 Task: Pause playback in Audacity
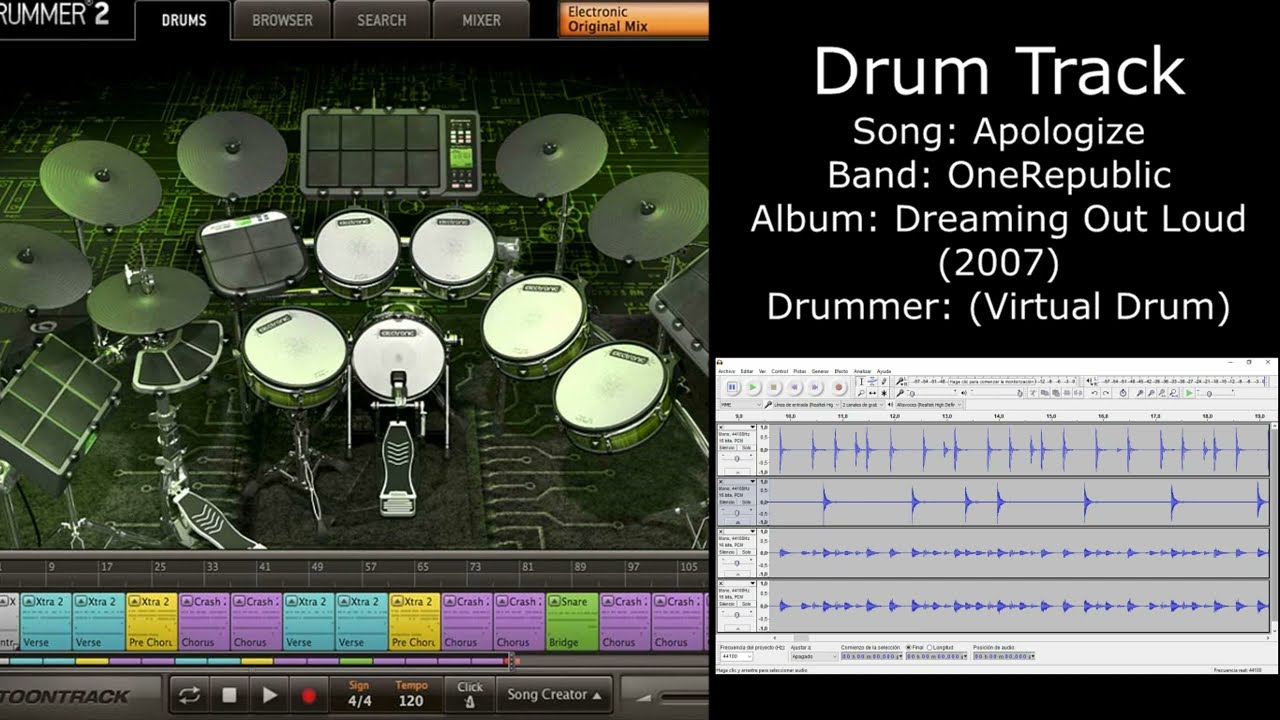coord(732,387)
